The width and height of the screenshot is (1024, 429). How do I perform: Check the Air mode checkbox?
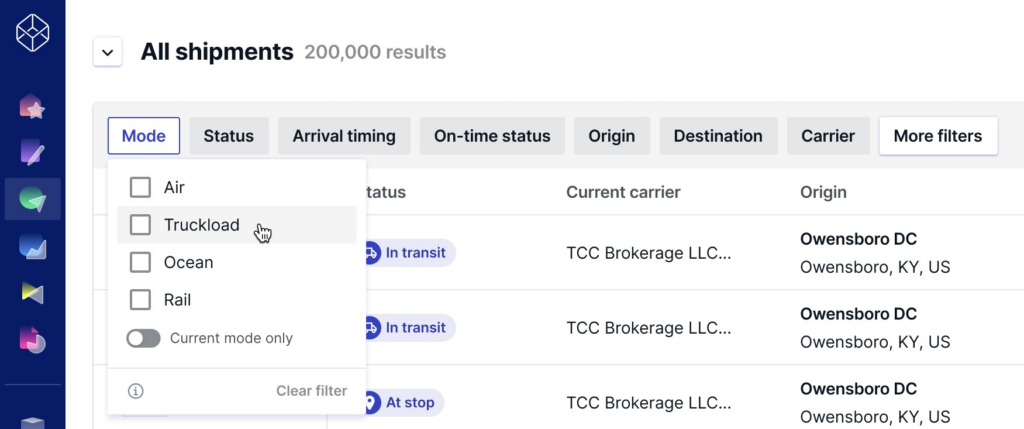click(x=140, y=187)
